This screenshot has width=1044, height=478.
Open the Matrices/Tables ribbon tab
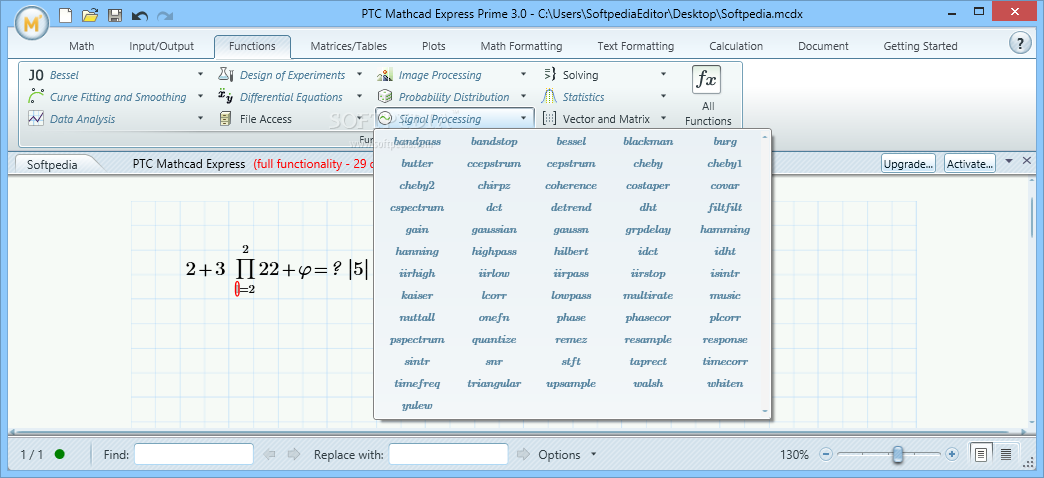click(349, 46)
